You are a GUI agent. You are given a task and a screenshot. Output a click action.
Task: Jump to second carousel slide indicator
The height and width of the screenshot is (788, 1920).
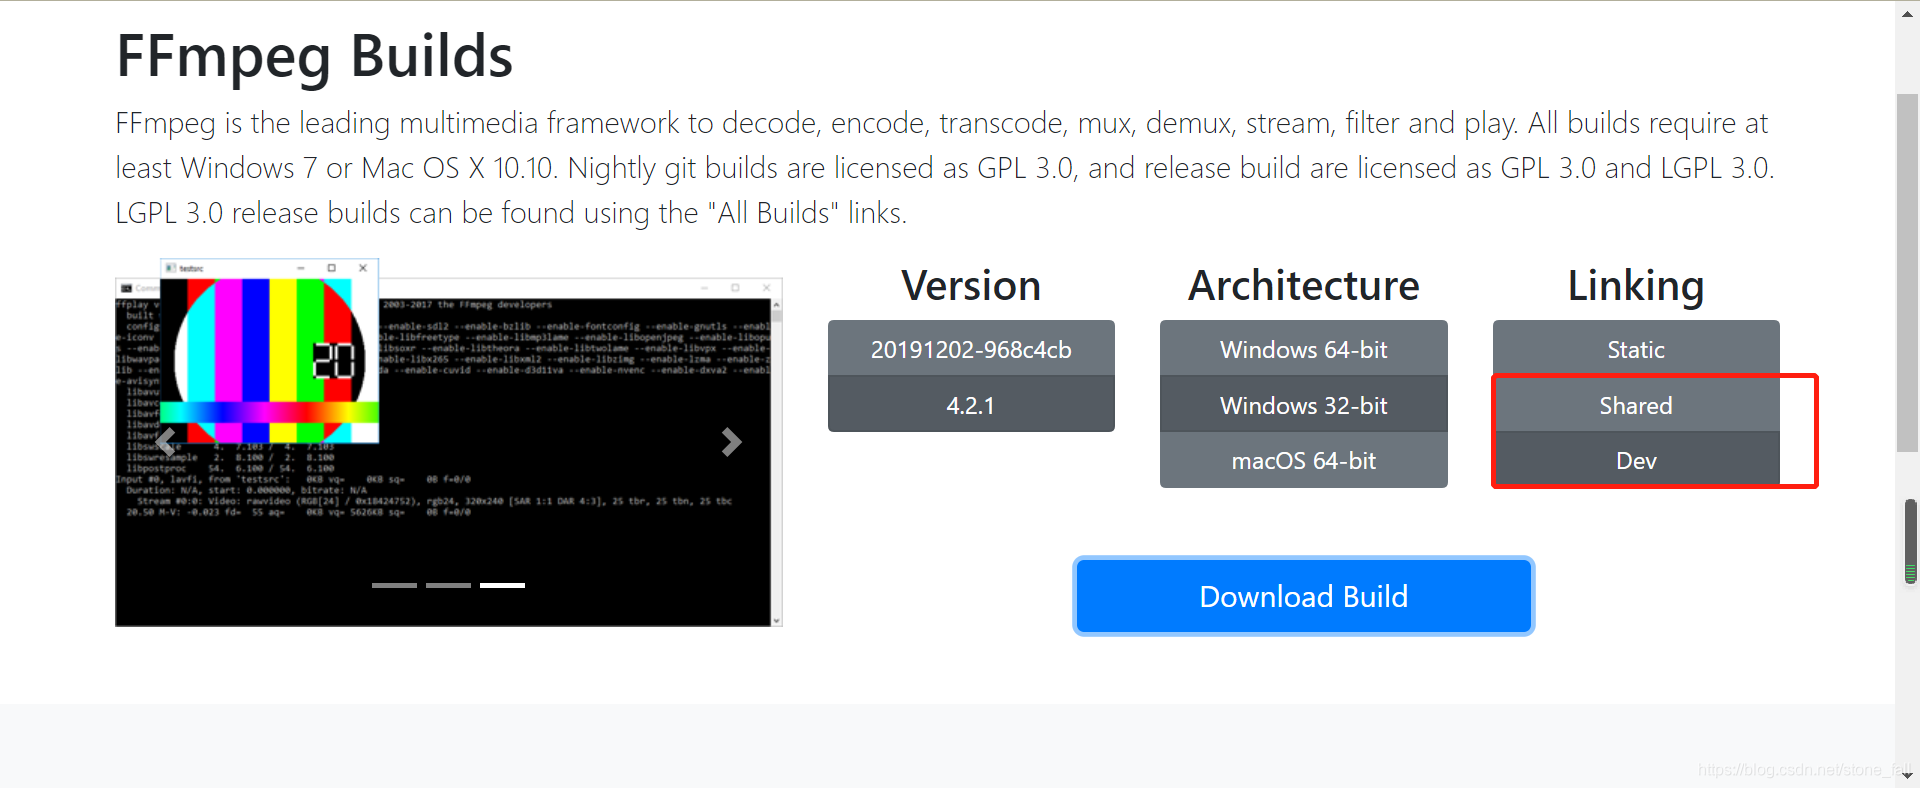point(448,585)
